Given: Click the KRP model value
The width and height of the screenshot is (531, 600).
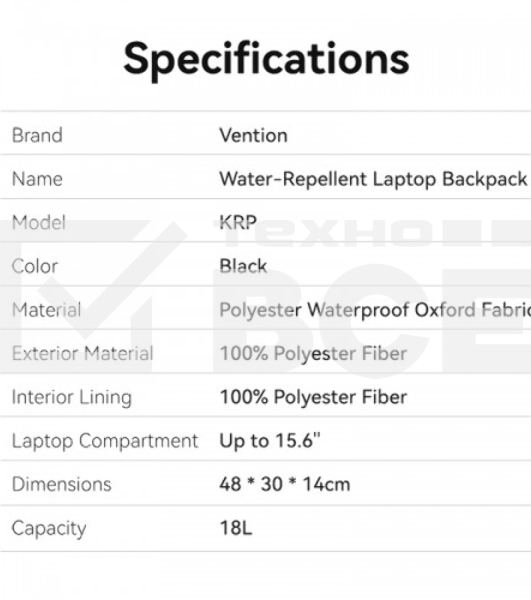Looking at the screenshot, I should pyautogui.click(x=238, y=223).
